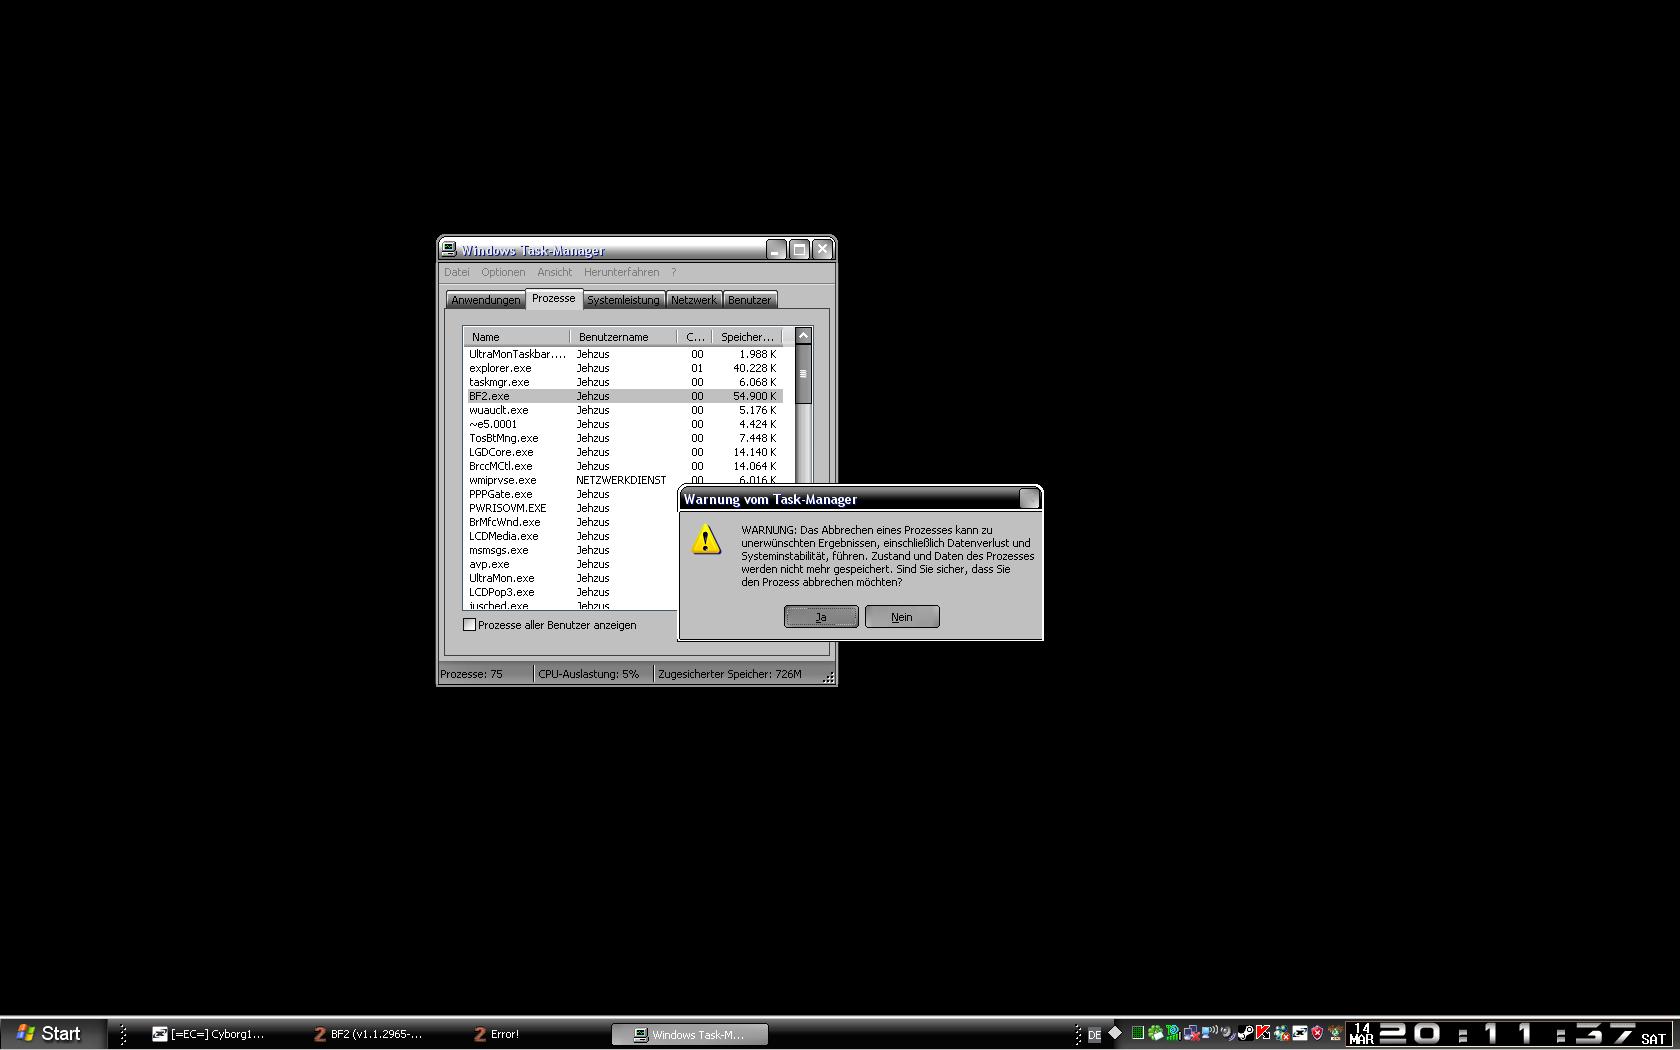Click the Prozesse: 75 status entry
The width and height of the screenshot is (1680, 1050).
tap(486, 674)
